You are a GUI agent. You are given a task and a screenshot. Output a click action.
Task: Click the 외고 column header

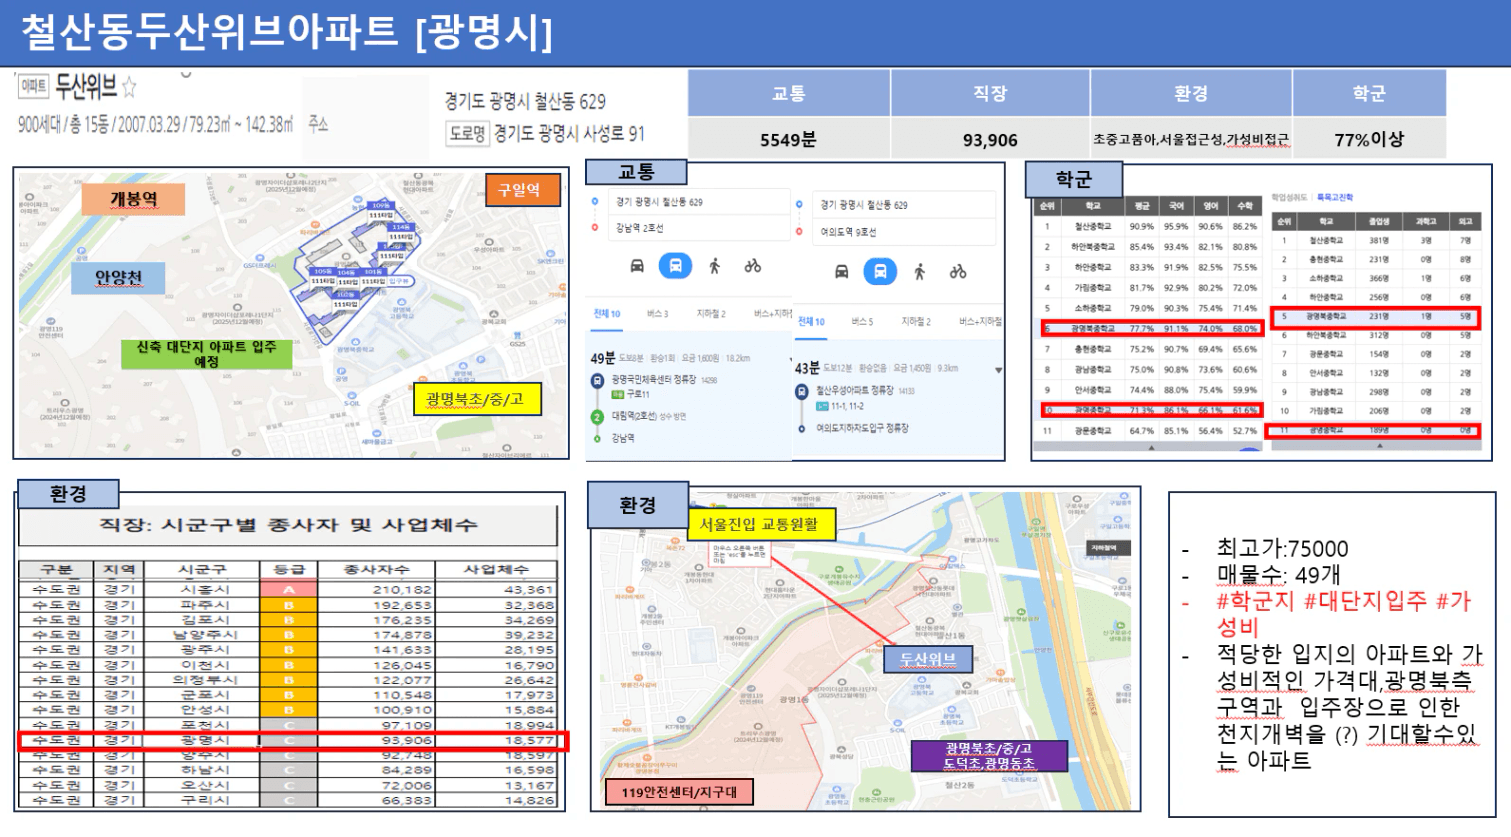point(1465,221)
